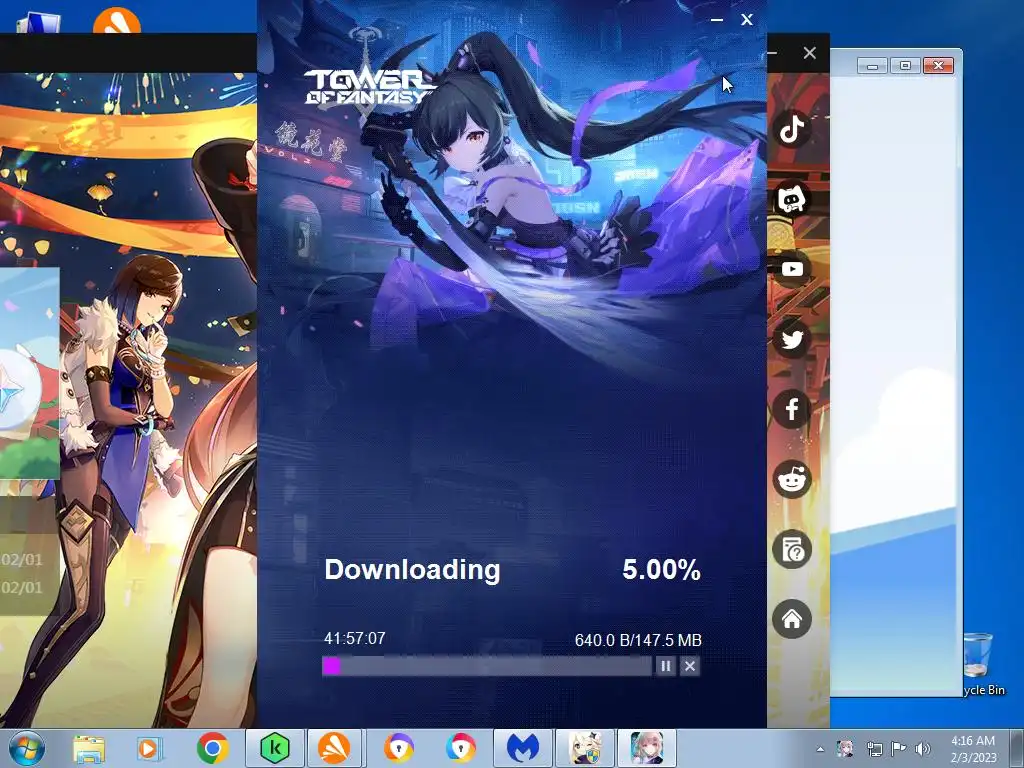Minimize the white background window
Image resolution: width=1024 pixels, height=768 pixels.
pyautogui.click(x=872, y=65)
